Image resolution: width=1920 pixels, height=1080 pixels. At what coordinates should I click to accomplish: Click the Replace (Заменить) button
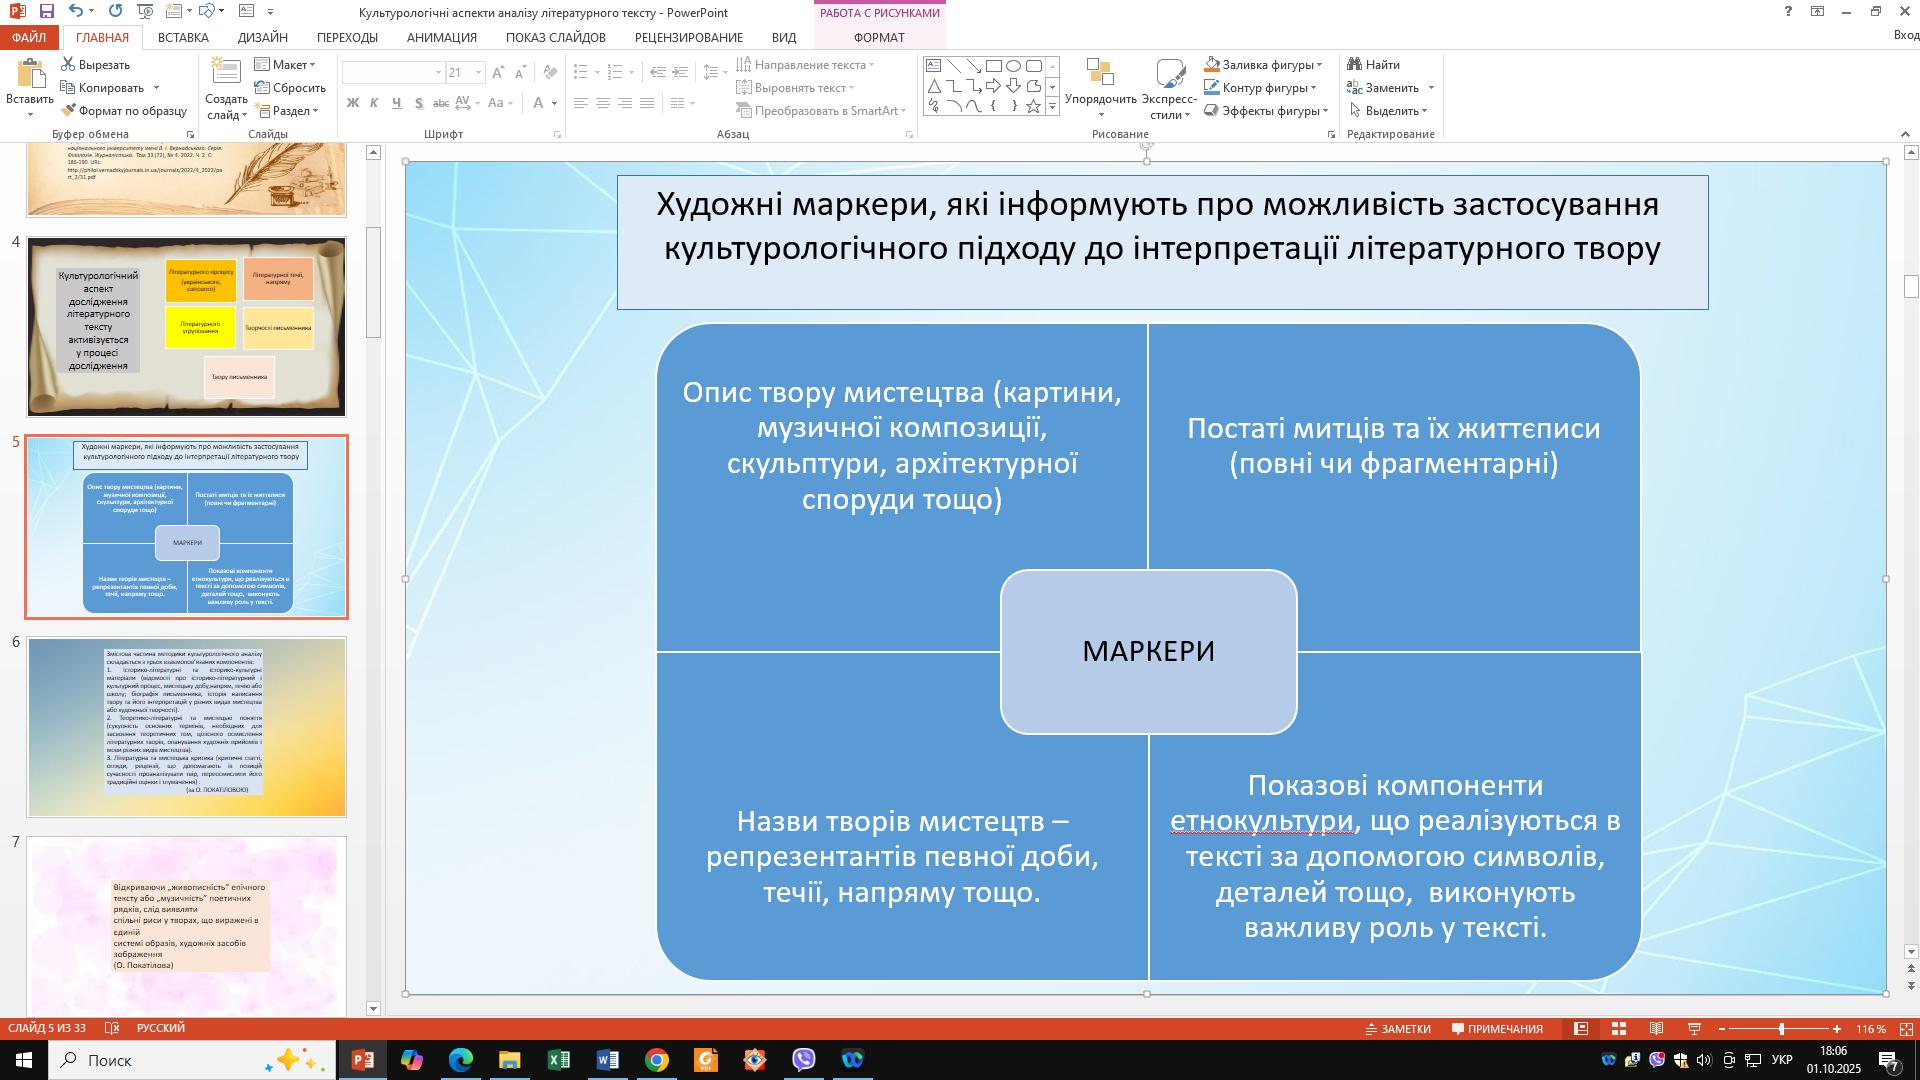coord(1390,88)
